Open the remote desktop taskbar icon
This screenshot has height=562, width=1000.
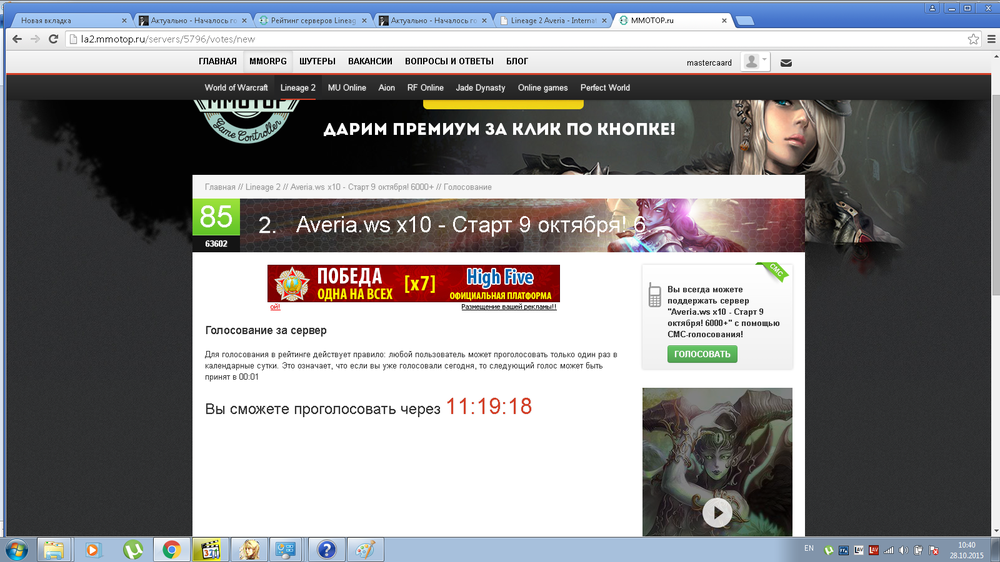[285, 550]
